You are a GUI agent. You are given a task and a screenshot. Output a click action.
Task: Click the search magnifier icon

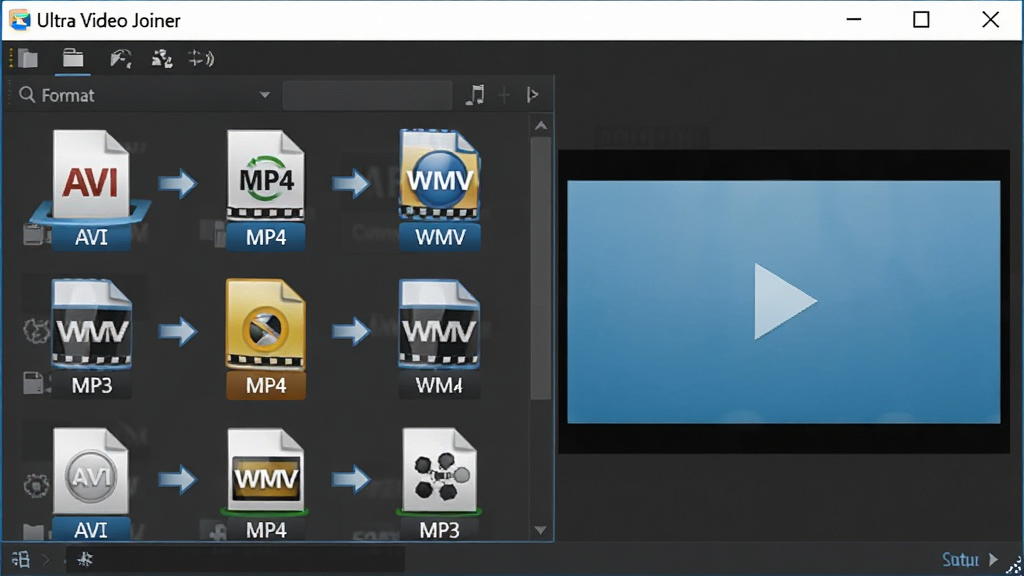coord(27,95)
